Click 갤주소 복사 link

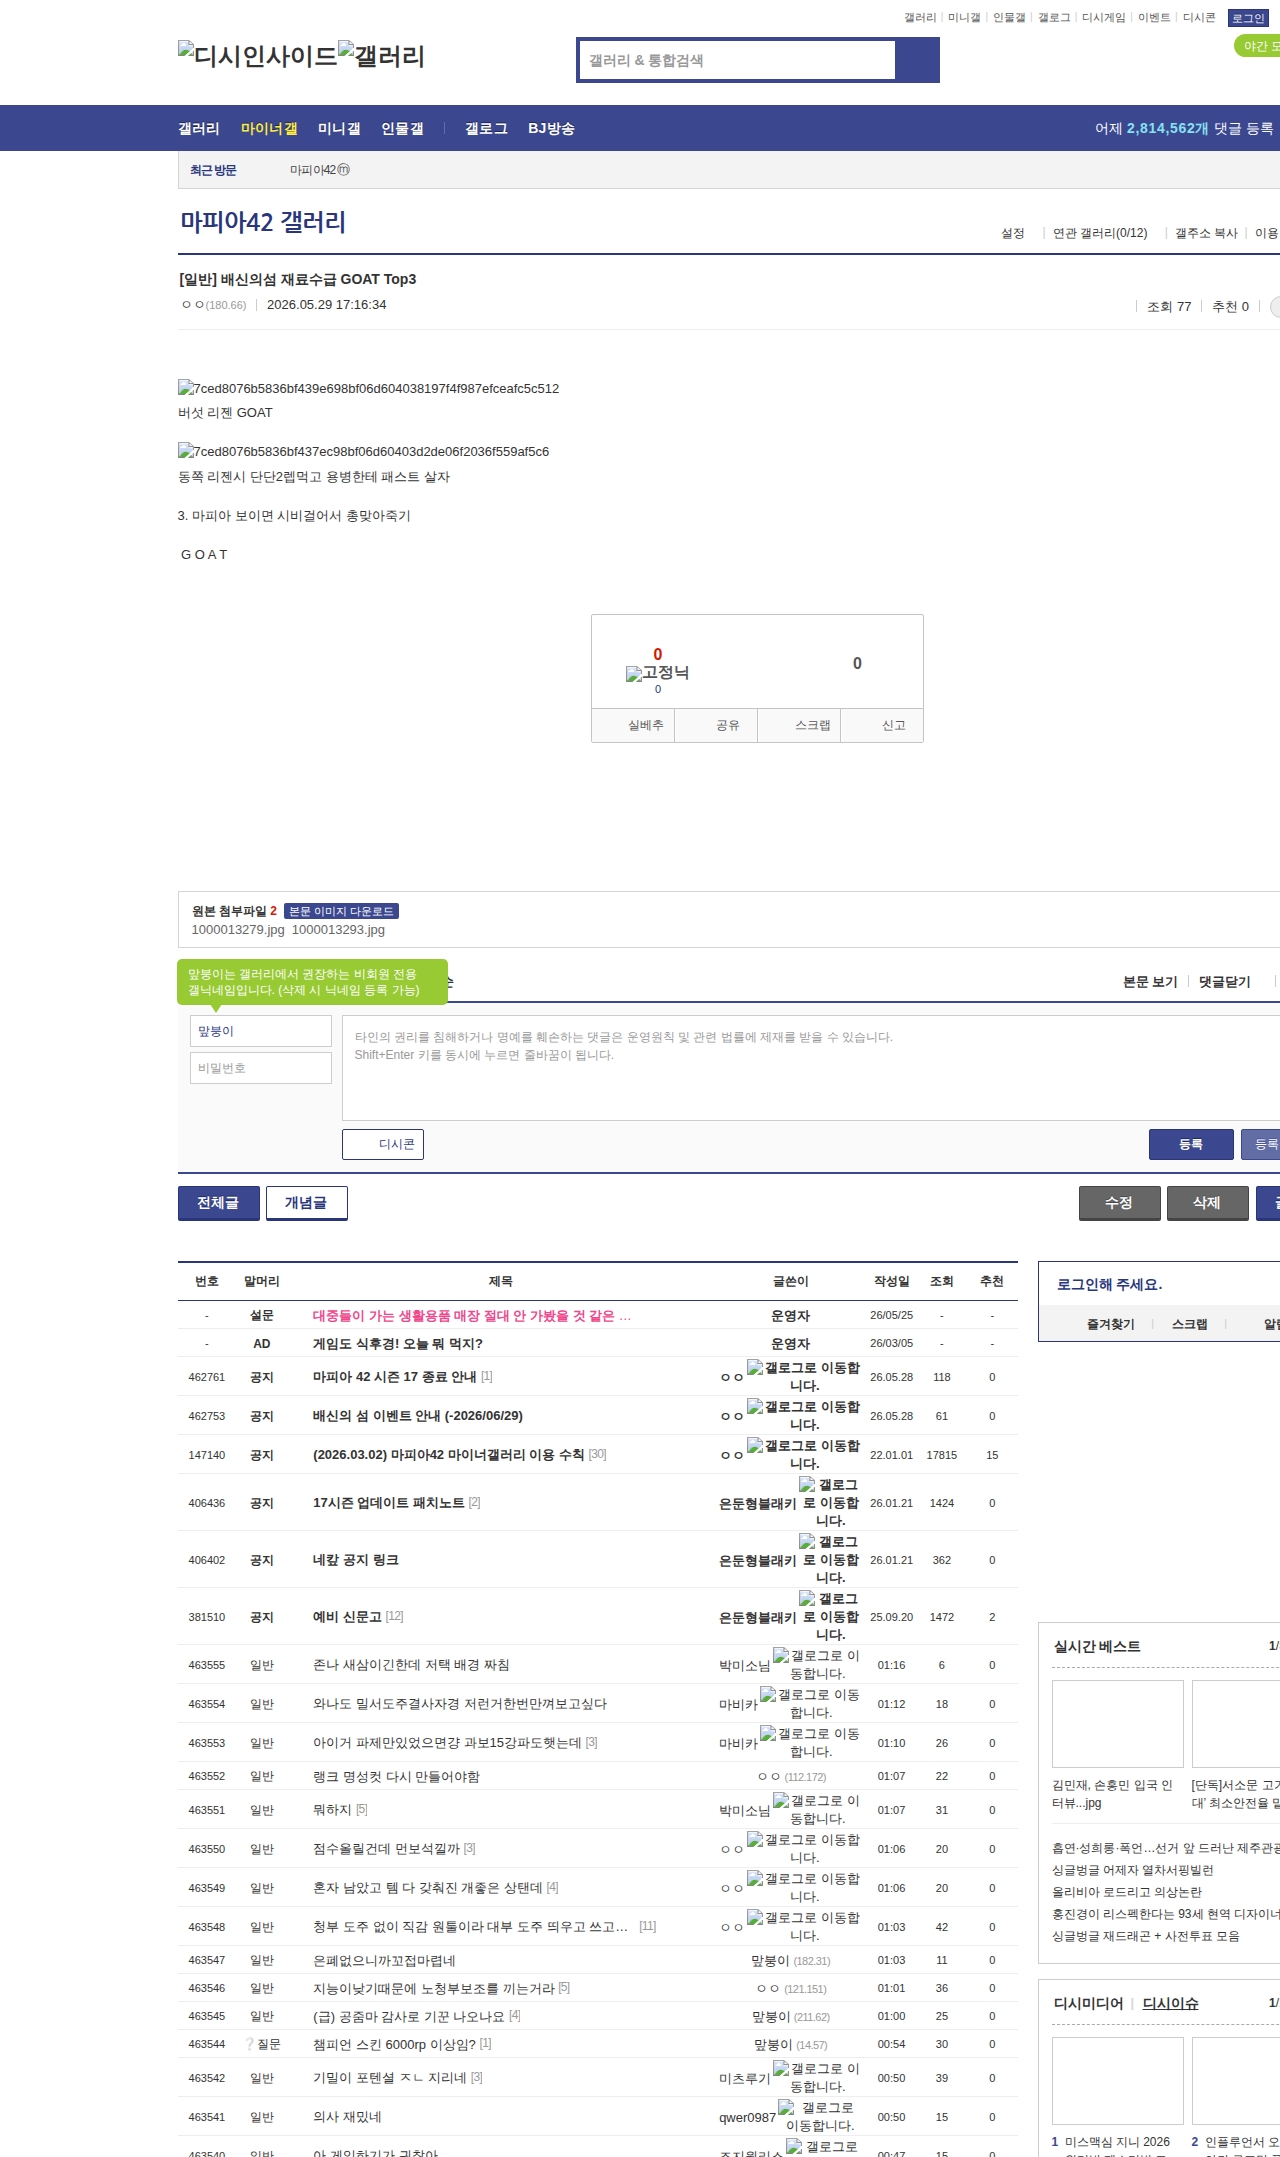[x=1206, y=233]
